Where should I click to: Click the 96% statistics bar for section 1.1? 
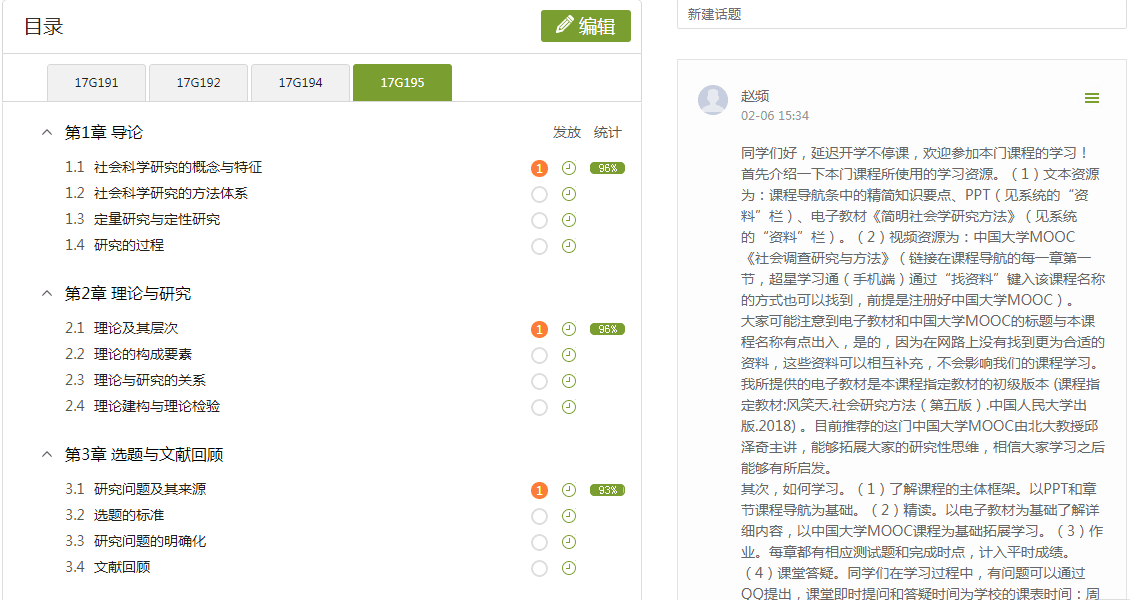pos(607,168)
